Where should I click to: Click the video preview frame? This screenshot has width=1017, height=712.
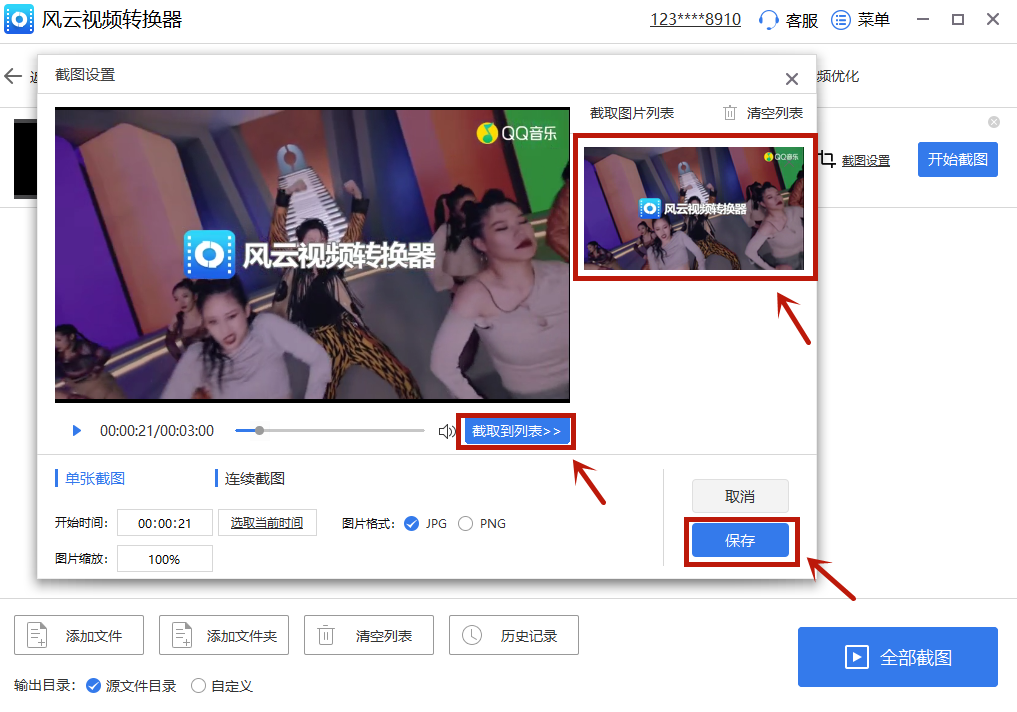click(x=312, y=254)
